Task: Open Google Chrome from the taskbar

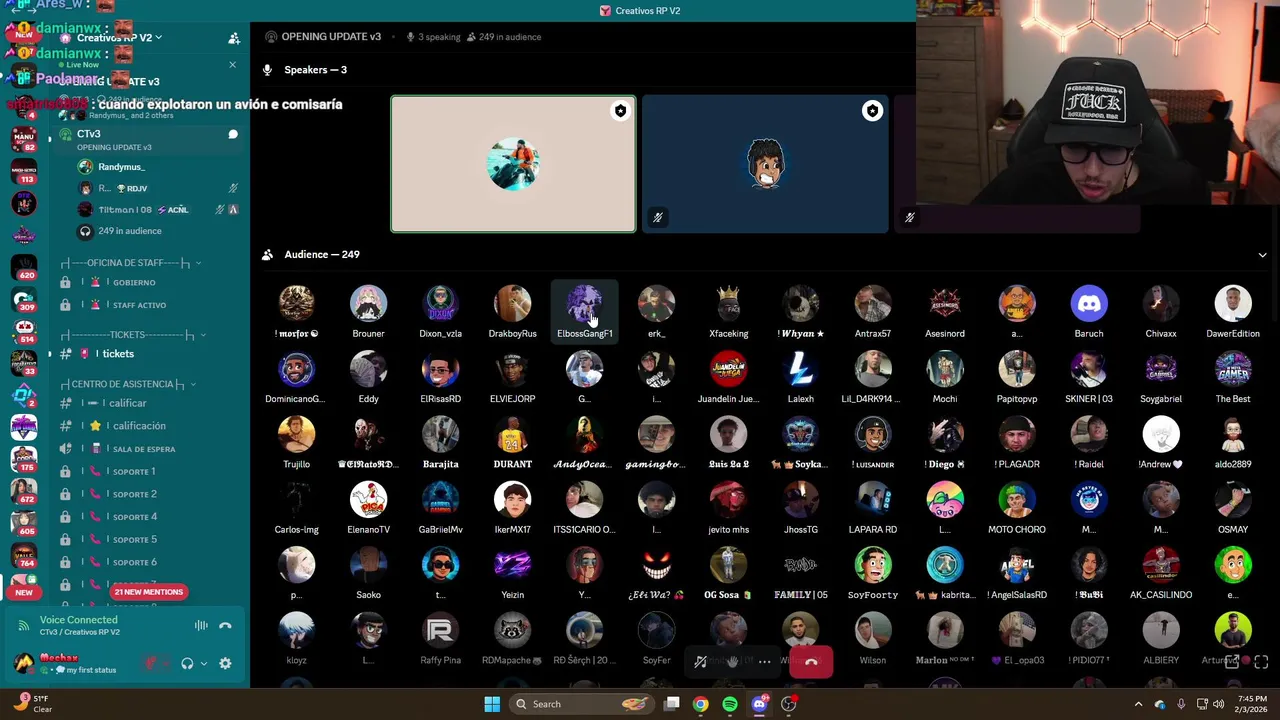Action: click(x=700, y=704)
